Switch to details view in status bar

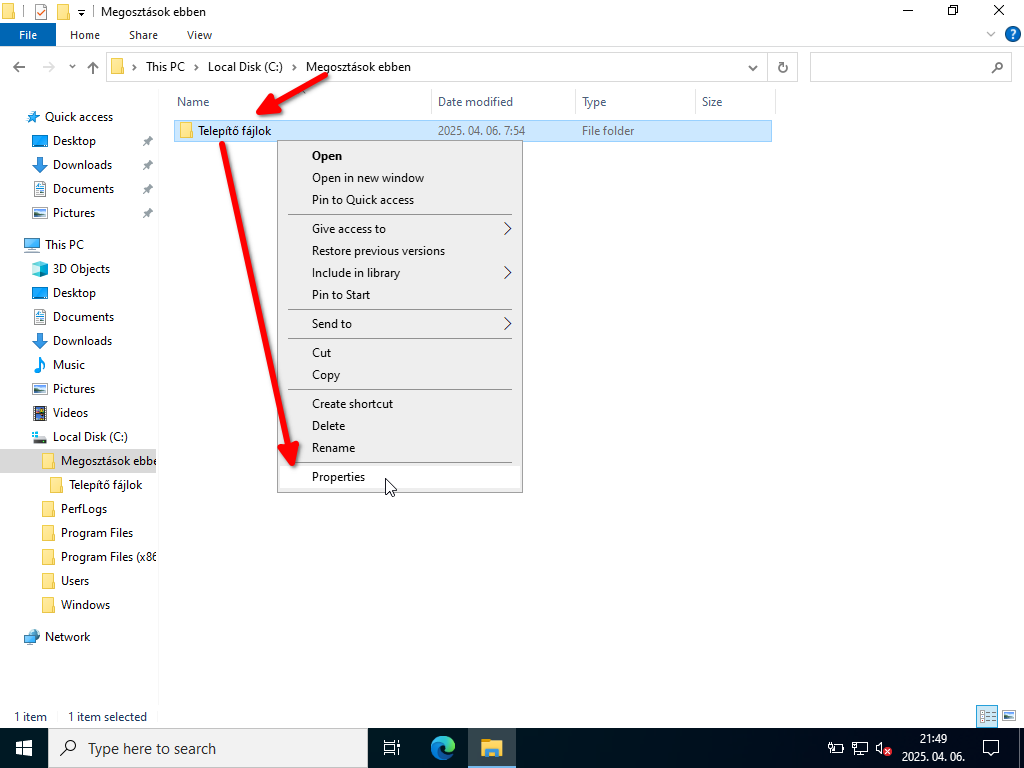[x=987, y=716]
